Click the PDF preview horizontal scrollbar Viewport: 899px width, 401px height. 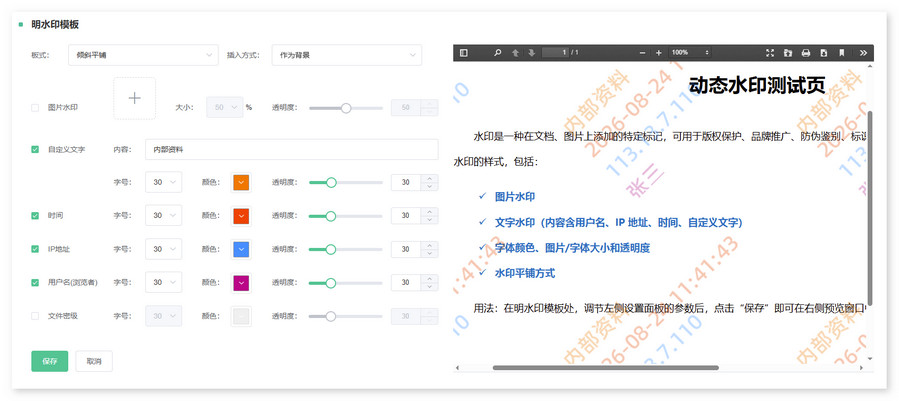pyautogui.click(x=605, y=367)
